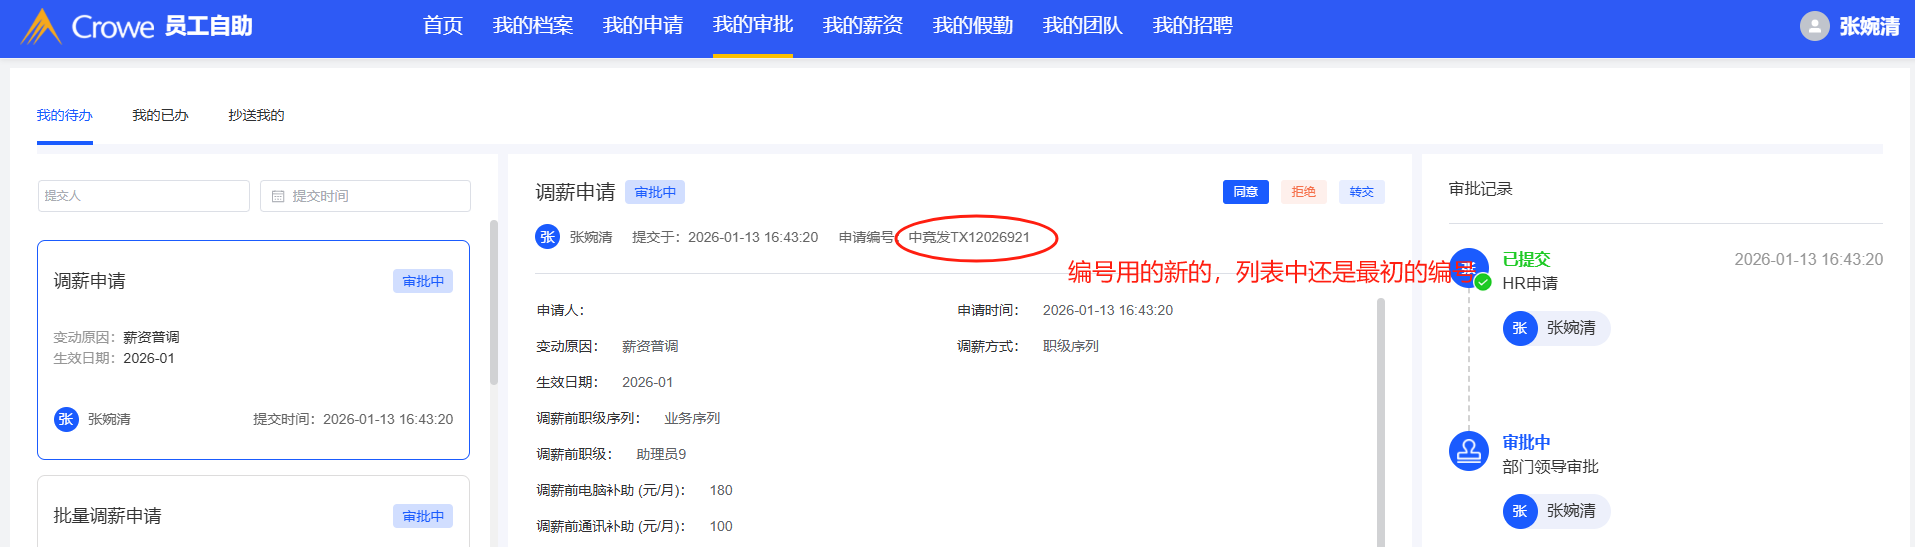Open 我的假勤 menu

pyautogui.click(x=973, y=26)
